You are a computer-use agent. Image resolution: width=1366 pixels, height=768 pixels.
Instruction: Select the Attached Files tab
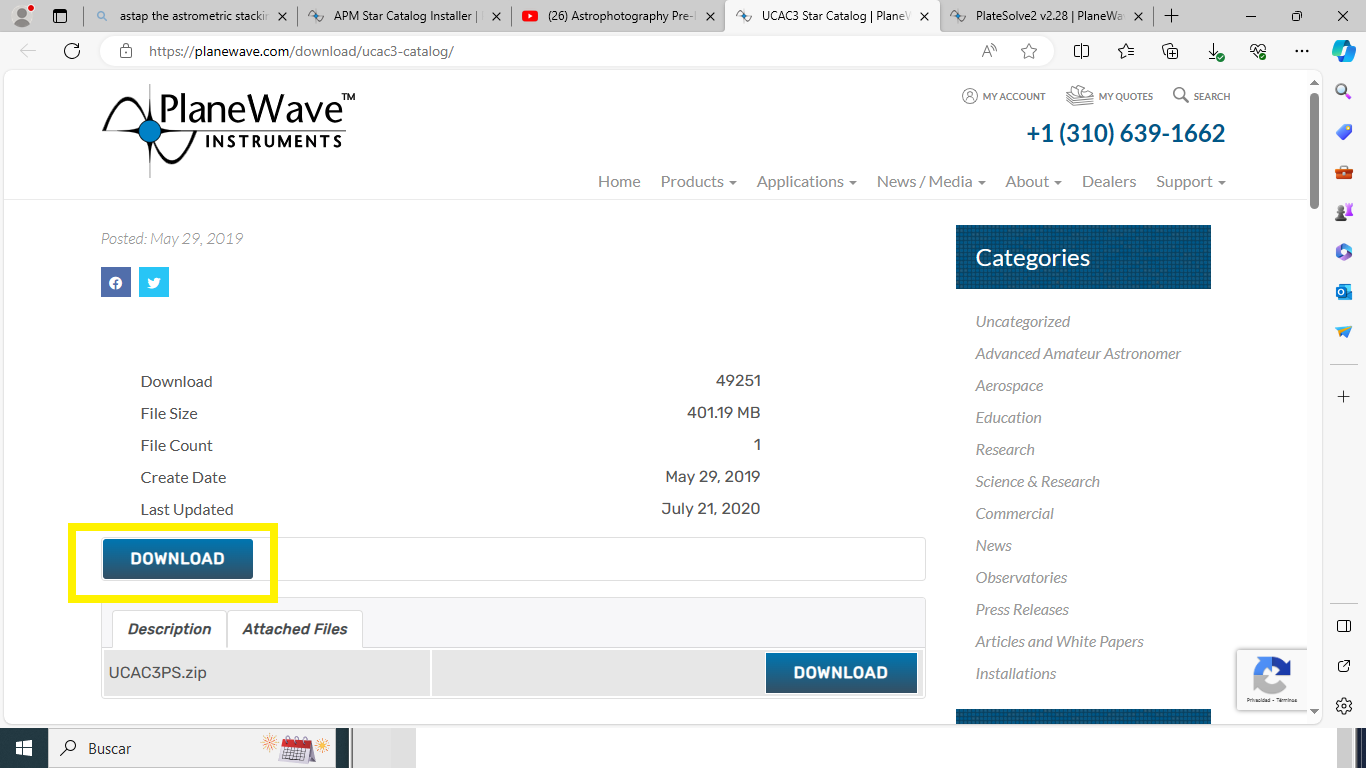pyautogui.click(x=295, y=629)
